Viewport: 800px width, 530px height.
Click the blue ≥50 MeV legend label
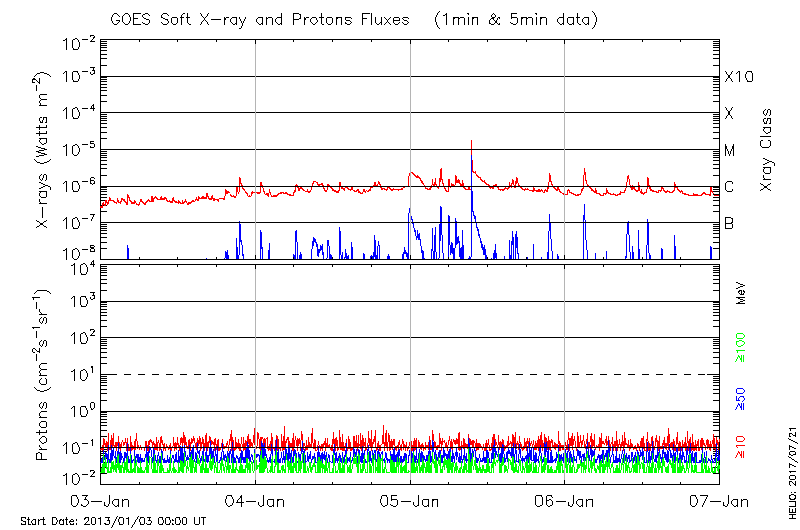tap(742, 398)
